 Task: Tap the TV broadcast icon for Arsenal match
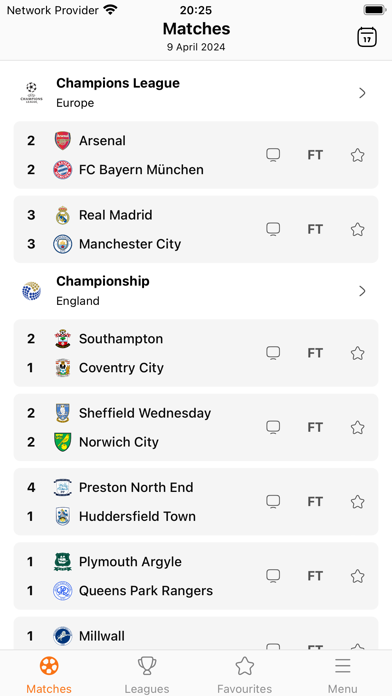click(273, 155)
